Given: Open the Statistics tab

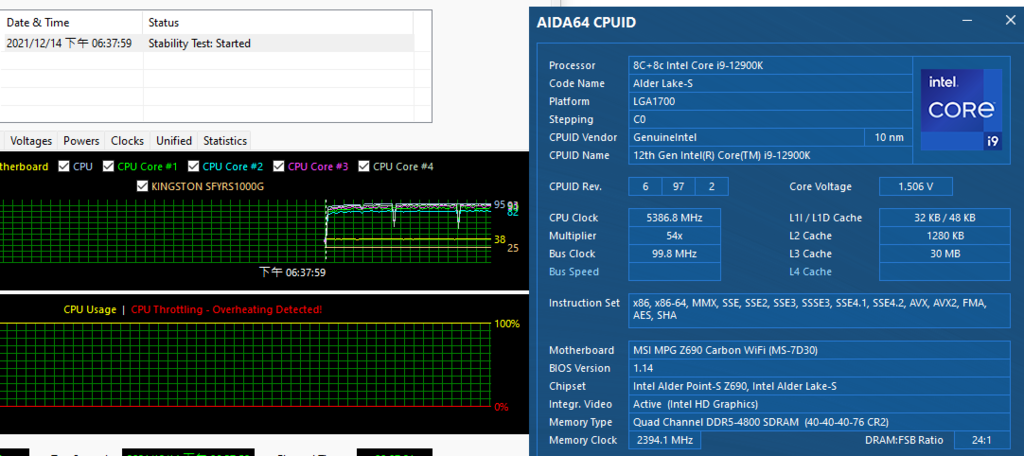Looking at the screenshot, I should [225, 140].
